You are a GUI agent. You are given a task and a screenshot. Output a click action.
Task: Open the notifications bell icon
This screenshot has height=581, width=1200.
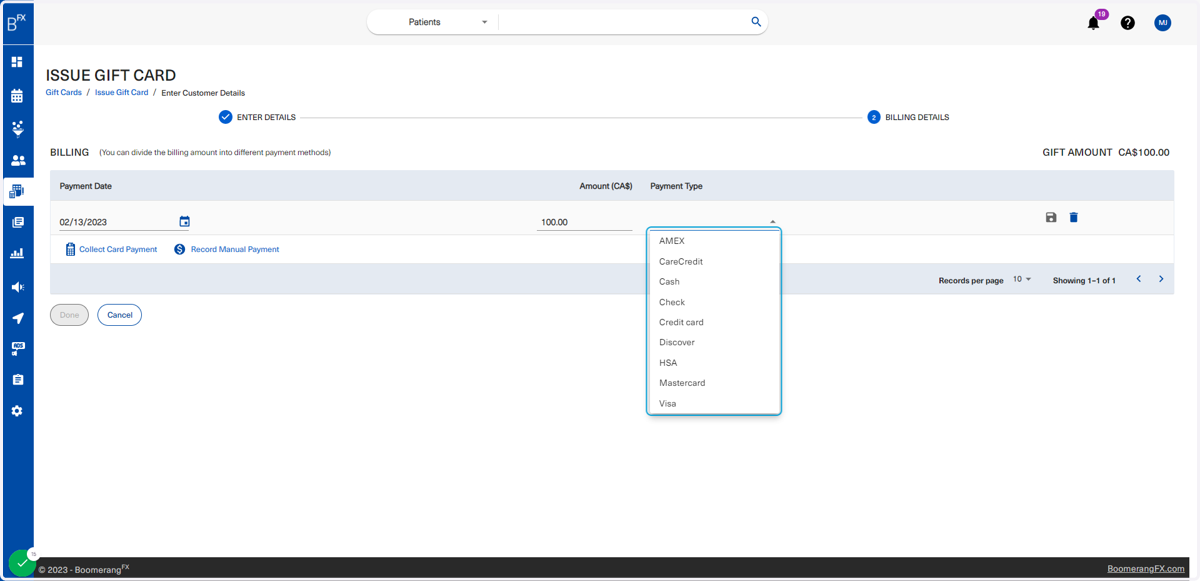[x=1093, y=23]
